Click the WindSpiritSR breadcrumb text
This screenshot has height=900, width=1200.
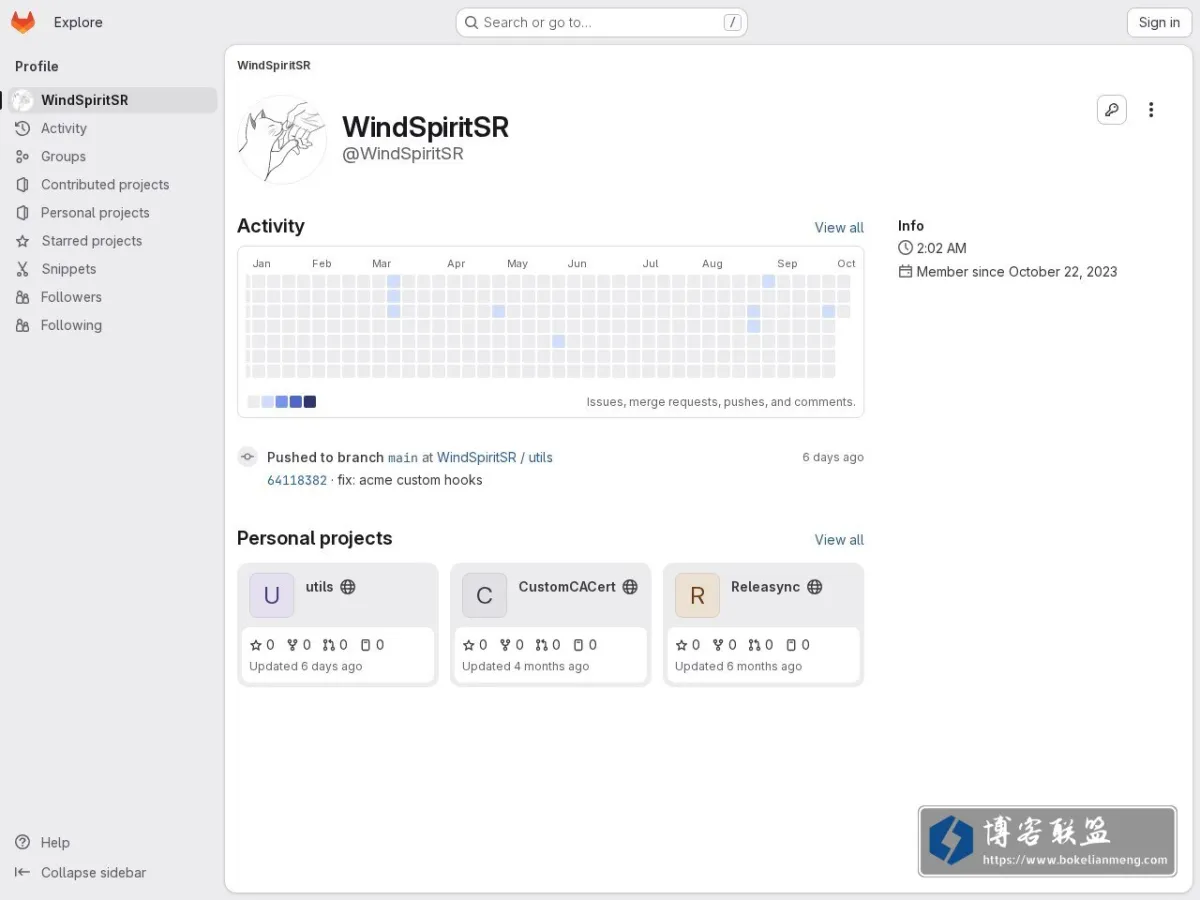pyautogui.click(x=274, y=65)
